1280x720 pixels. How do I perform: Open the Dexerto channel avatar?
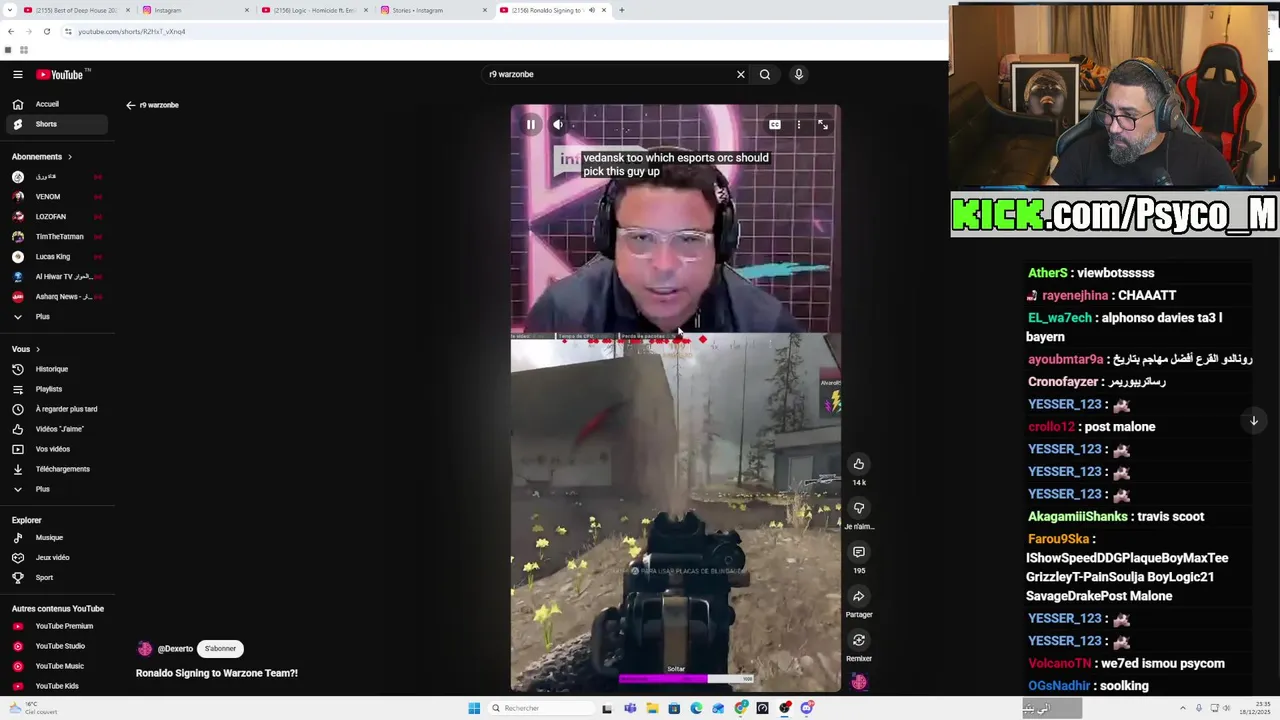point(145,649)
